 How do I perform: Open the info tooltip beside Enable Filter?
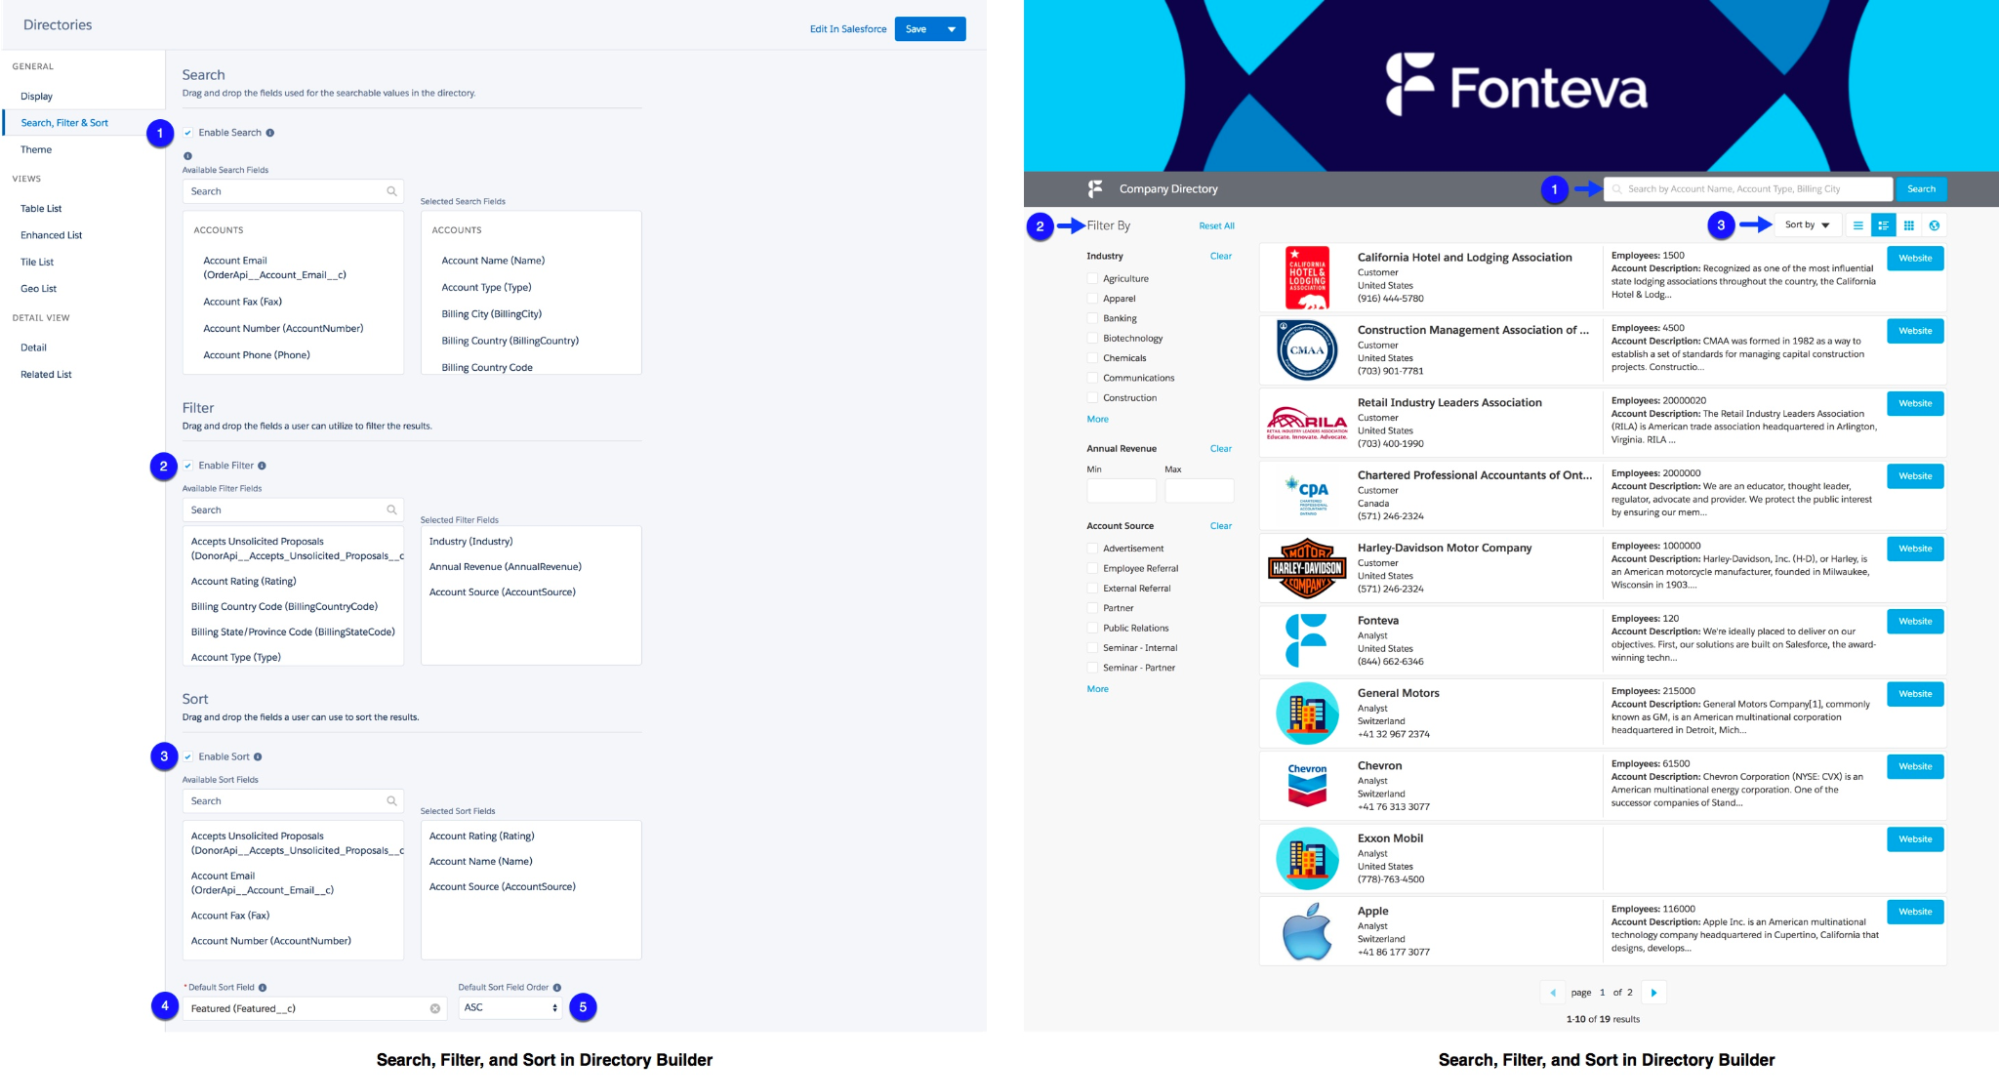pos(262,465)
